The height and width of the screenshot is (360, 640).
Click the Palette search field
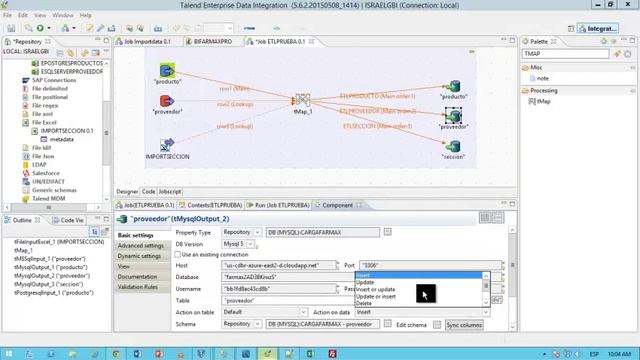tap(565, 54)
